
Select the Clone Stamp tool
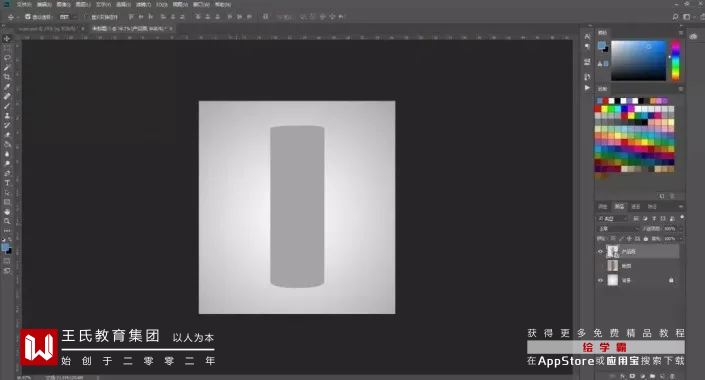[x=7, y=116]
